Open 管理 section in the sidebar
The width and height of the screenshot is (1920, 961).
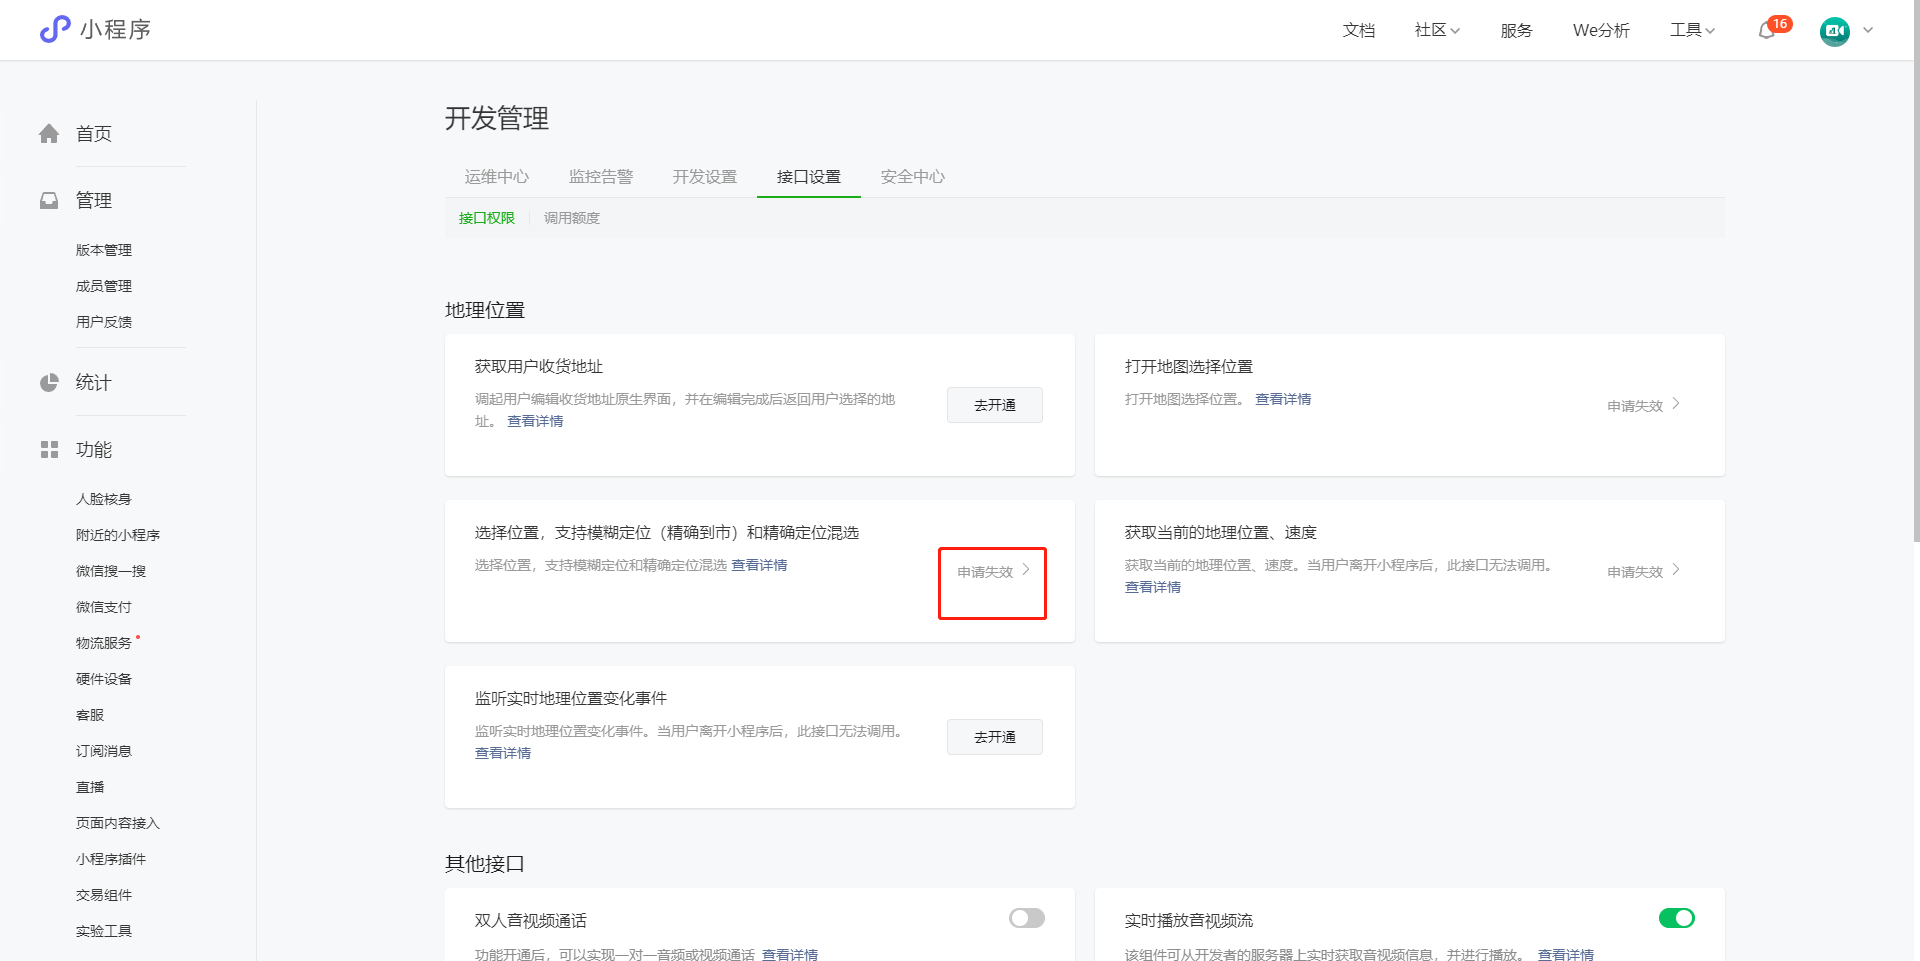click(x=94, y=201)
